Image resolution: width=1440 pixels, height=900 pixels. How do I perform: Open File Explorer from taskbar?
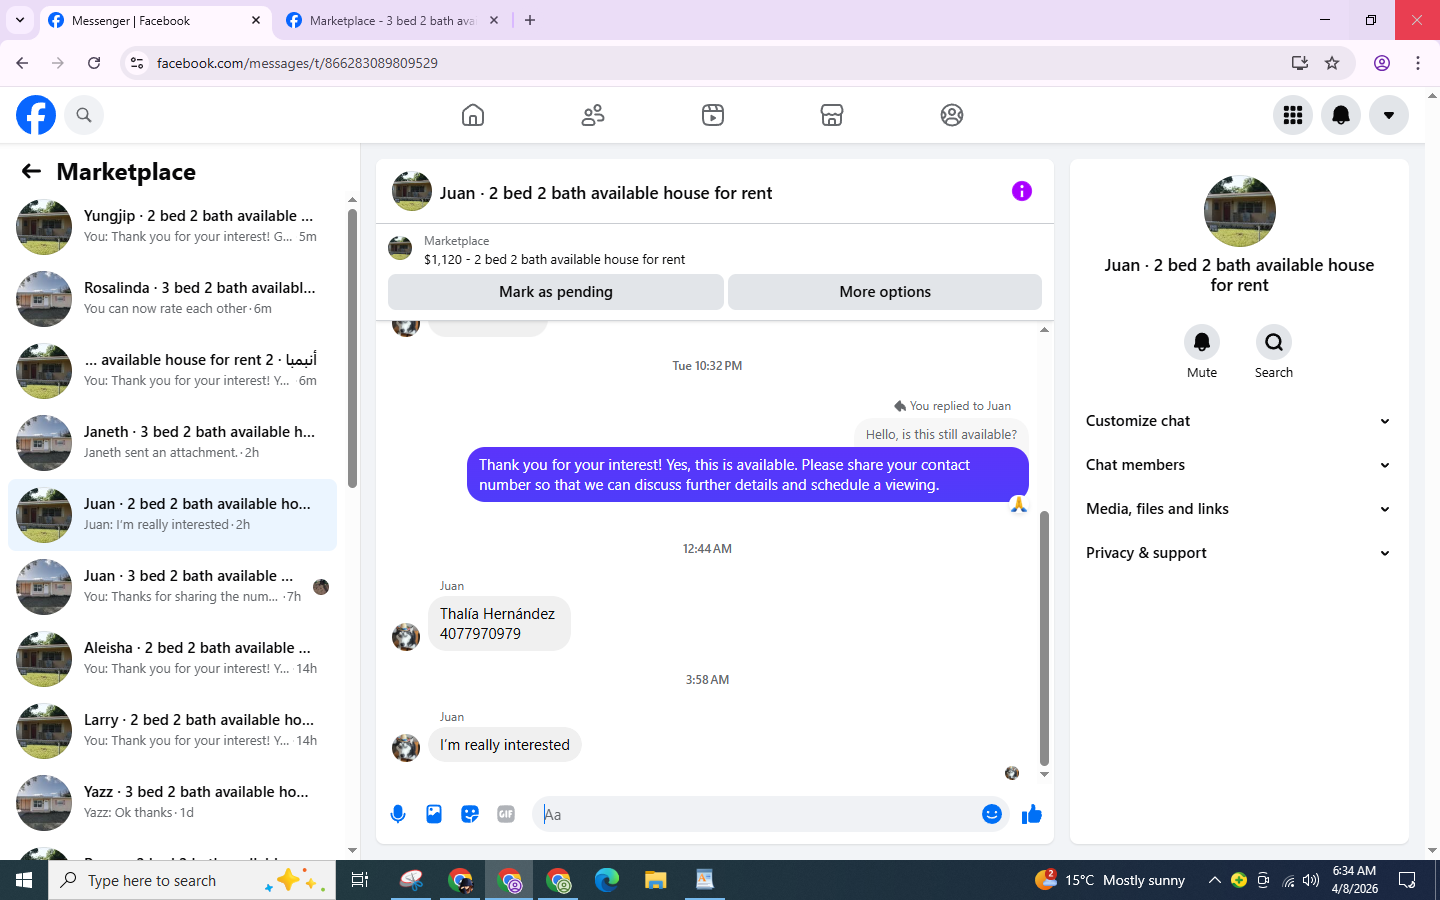click(656, 880)
